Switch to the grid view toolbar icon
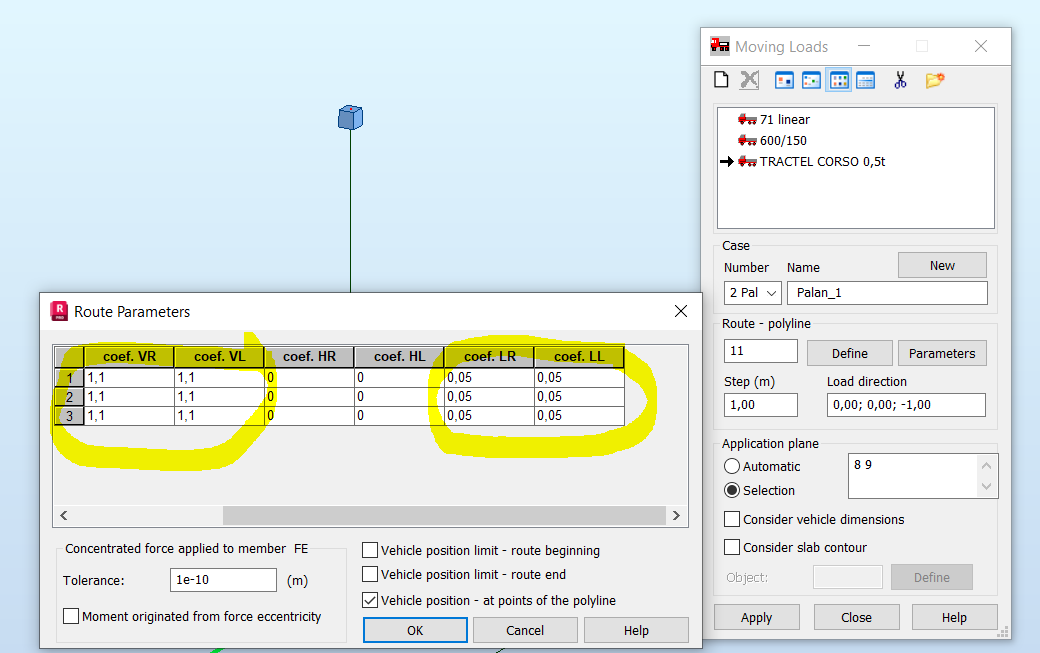Screen dimensions: 1040x653 pyautogui.click(x=839, y=80)
